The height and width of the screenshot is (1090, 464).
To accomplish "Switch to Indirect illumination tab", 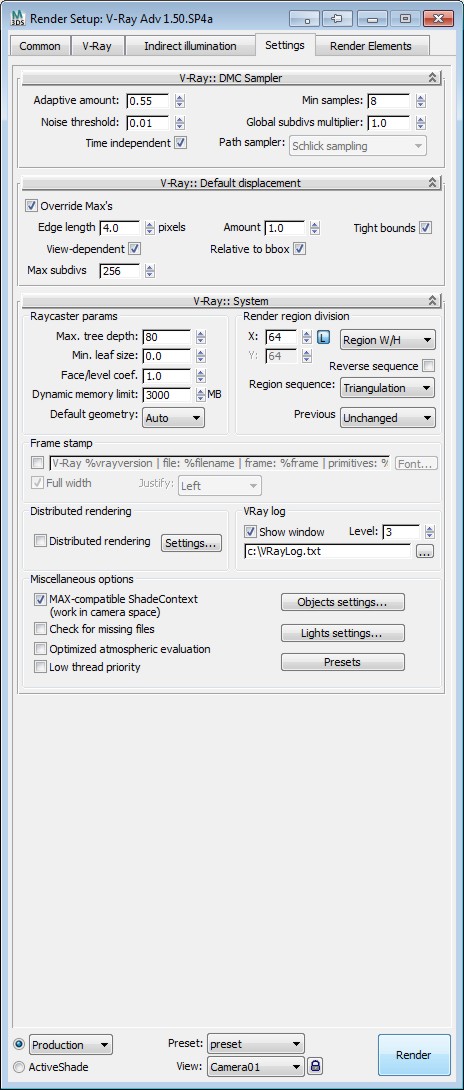I will pyautogui.click(x=190, y=47).
